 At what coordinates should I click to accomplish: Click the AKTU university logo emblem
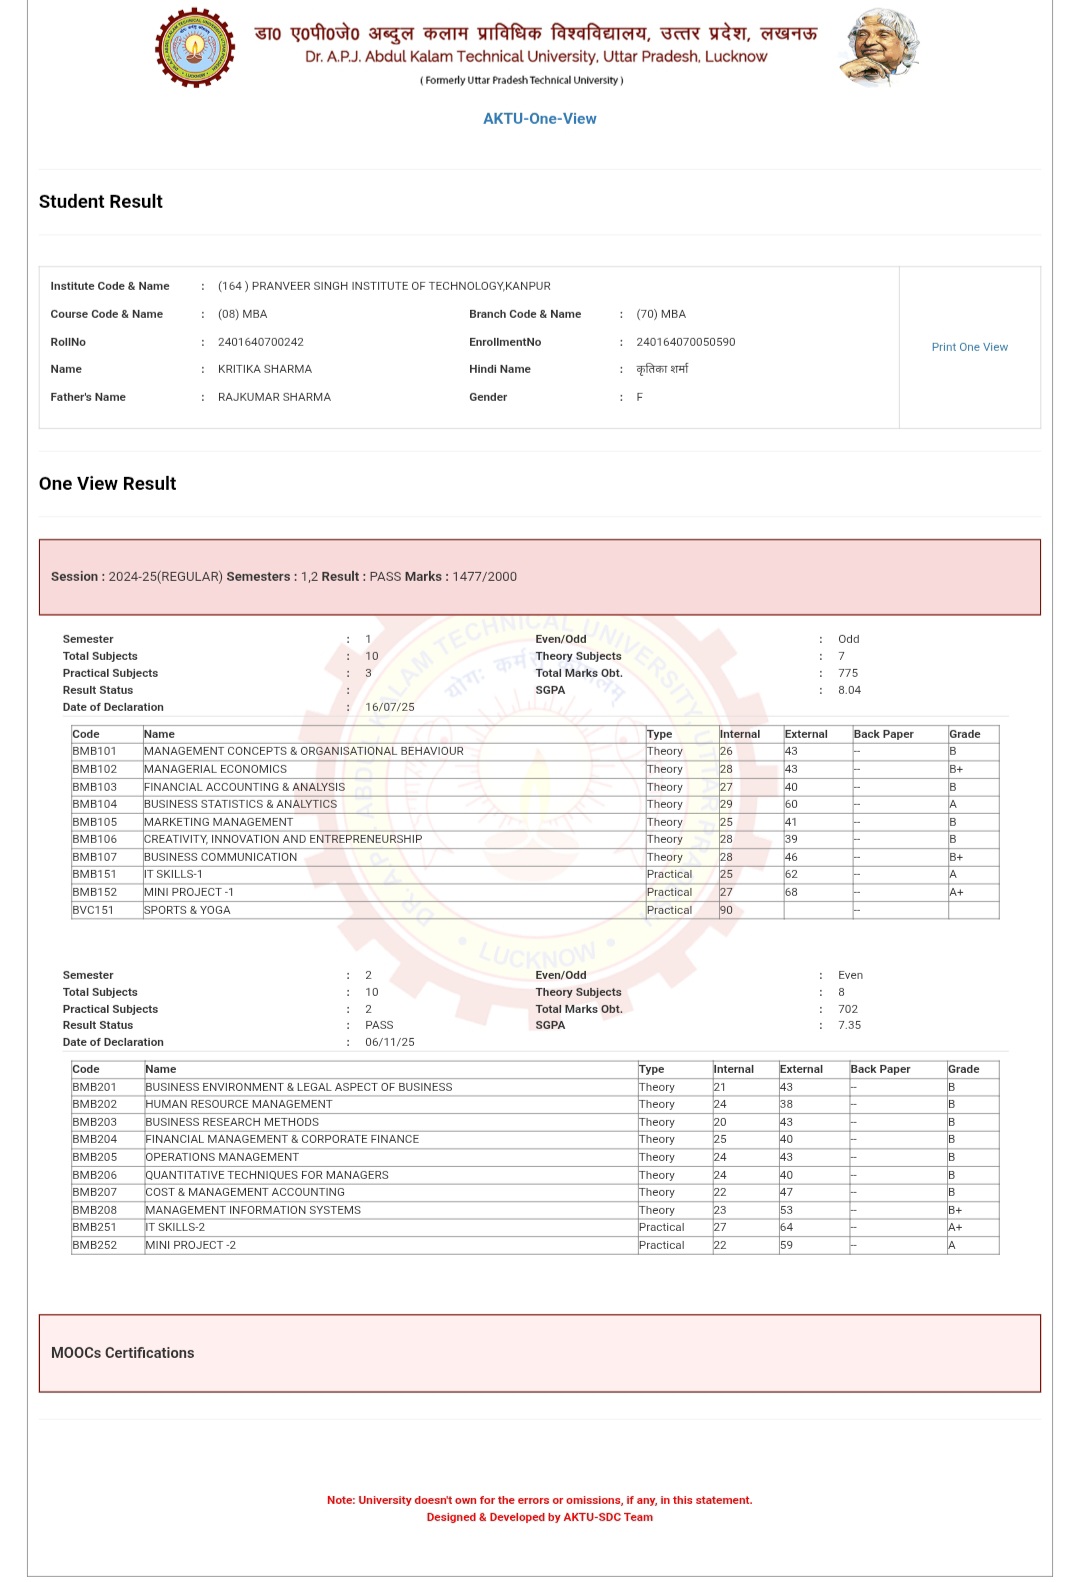pyautogui.click(x=195, y=47)
